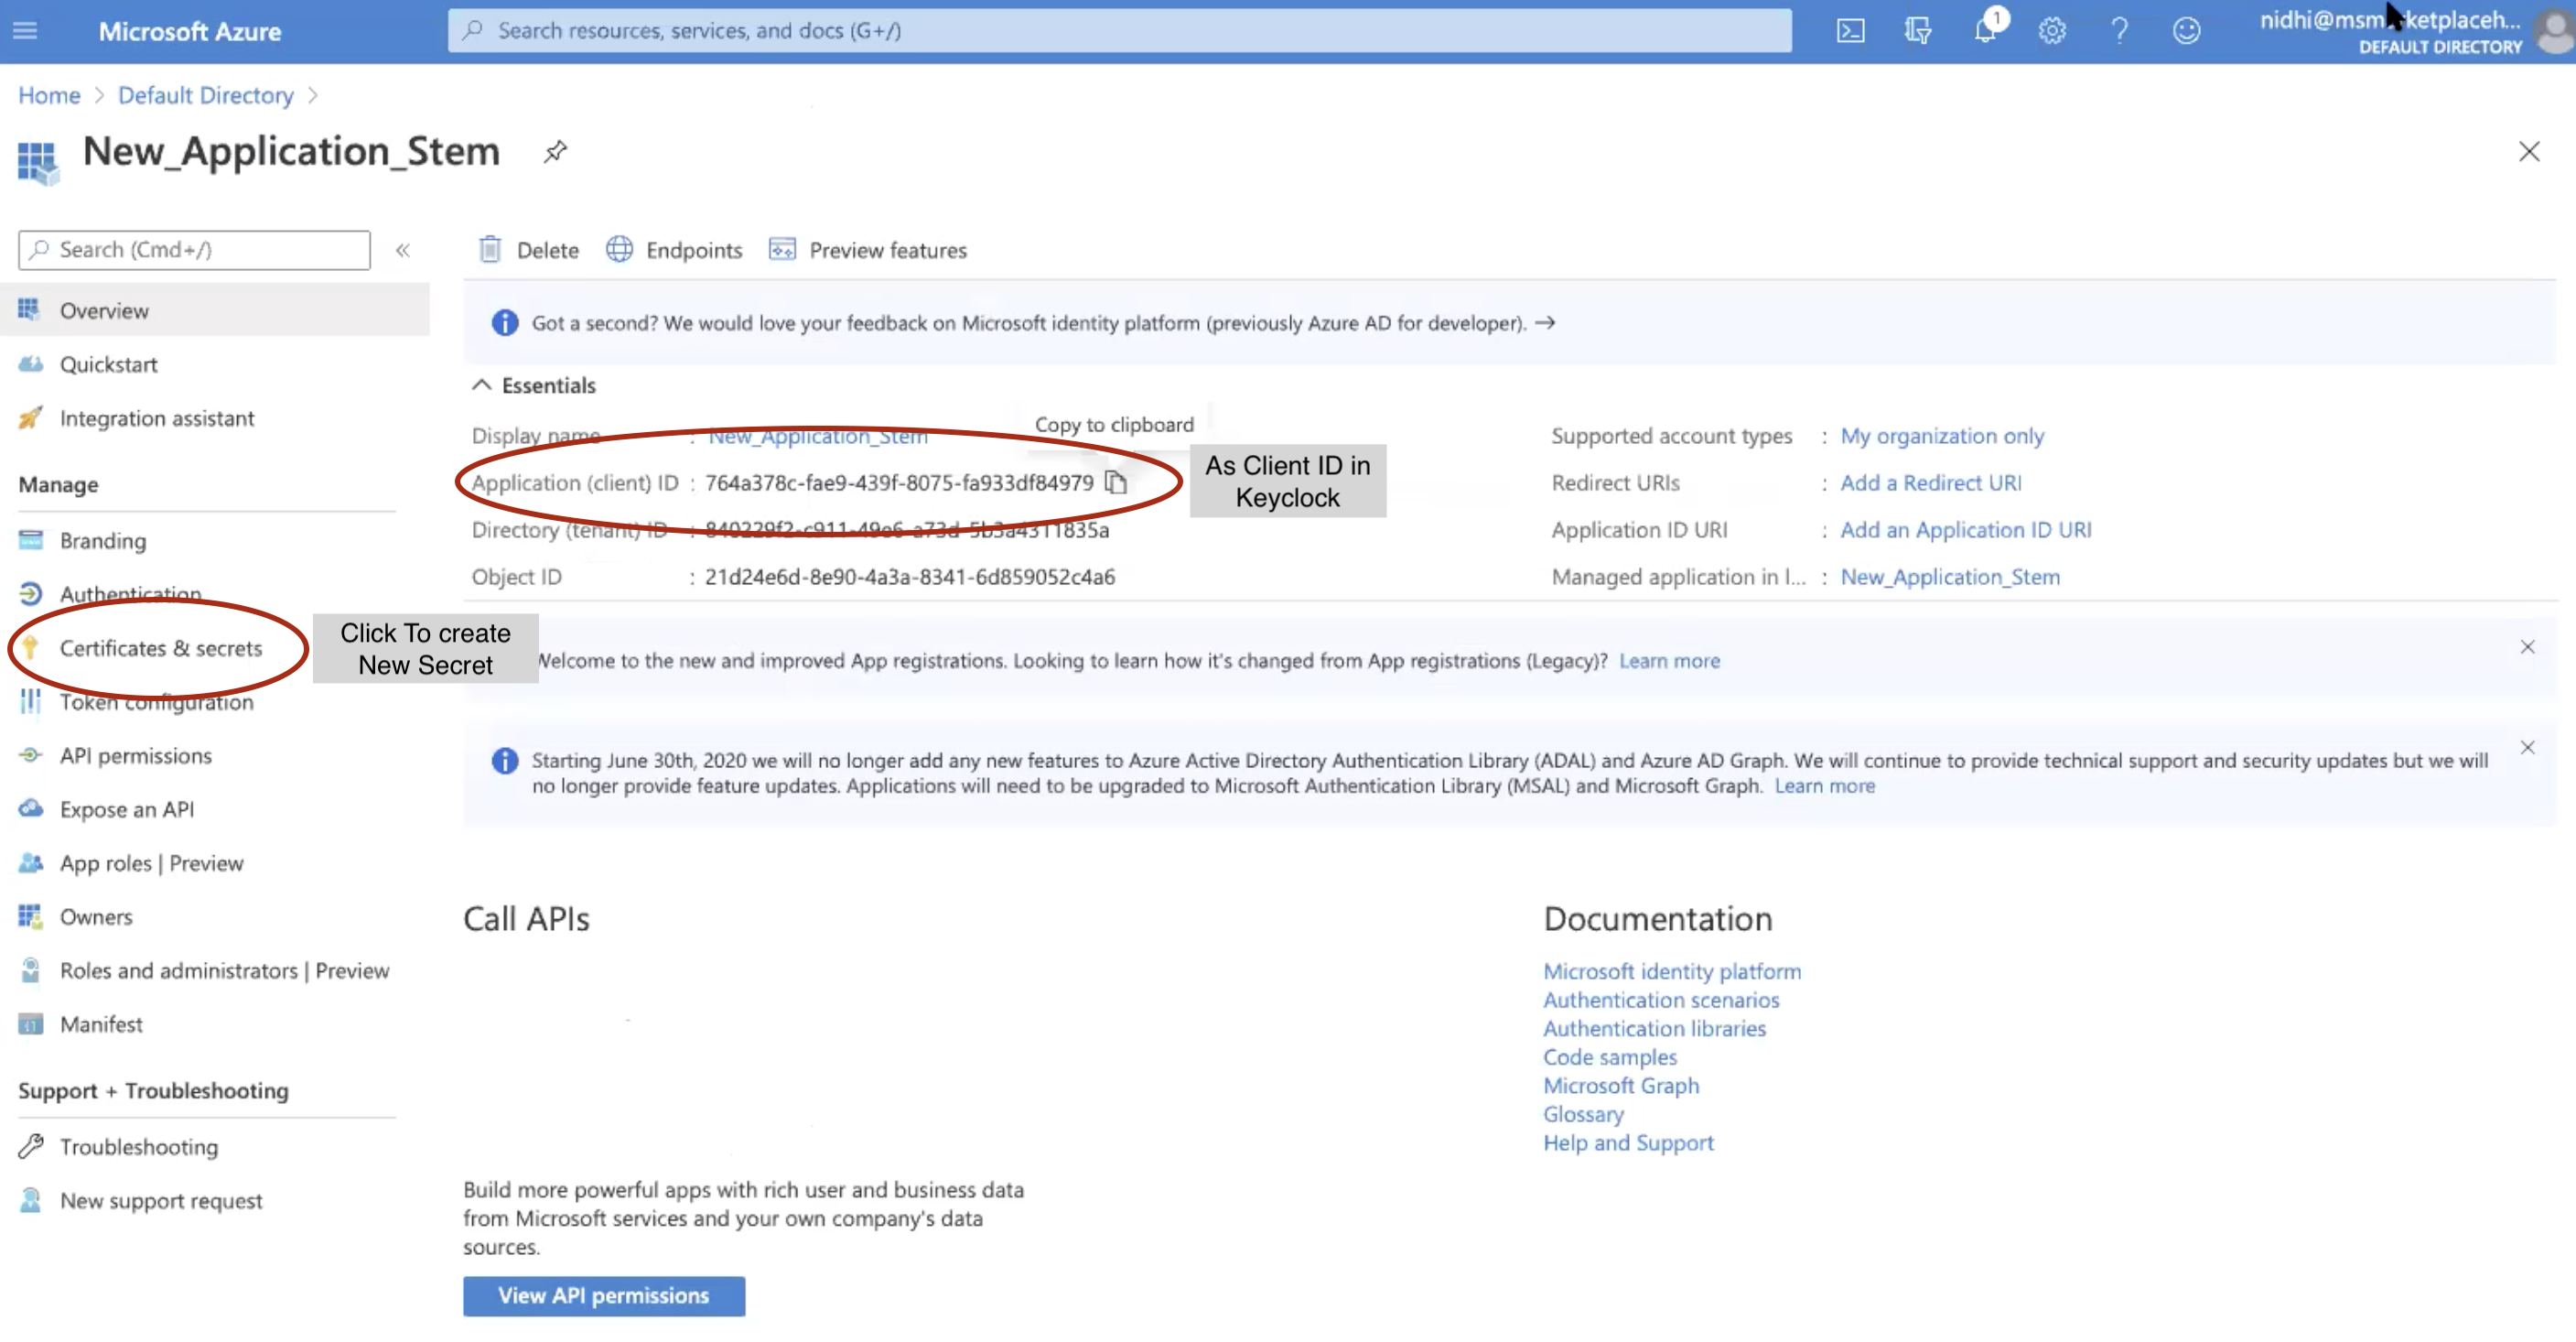The height and width of the screenshot is (1342, 2576).
Task: Click My organization only link
Action: click(1942, 436)
